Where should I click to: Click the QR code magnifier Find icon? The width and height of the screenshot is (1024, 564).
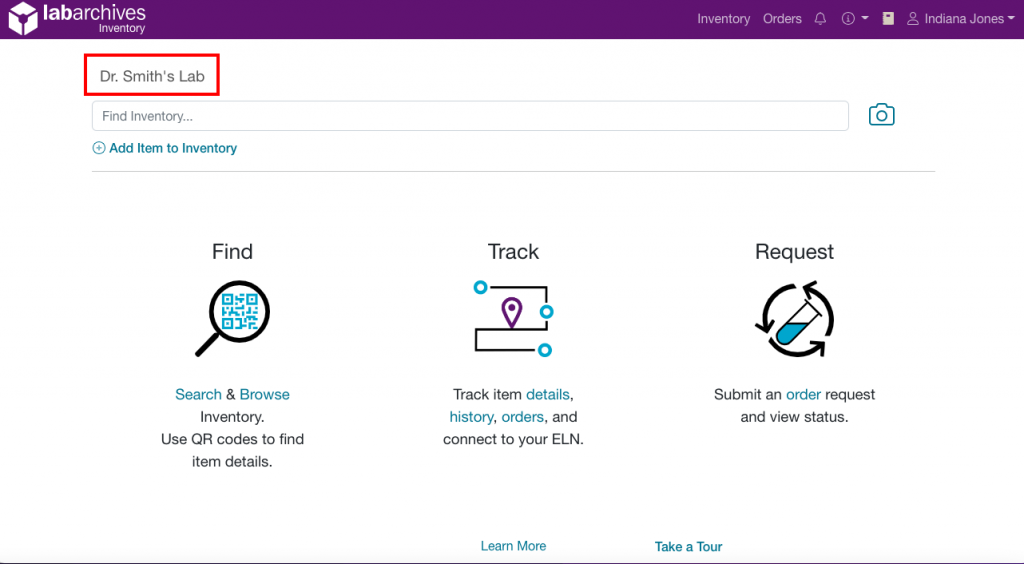233,318
